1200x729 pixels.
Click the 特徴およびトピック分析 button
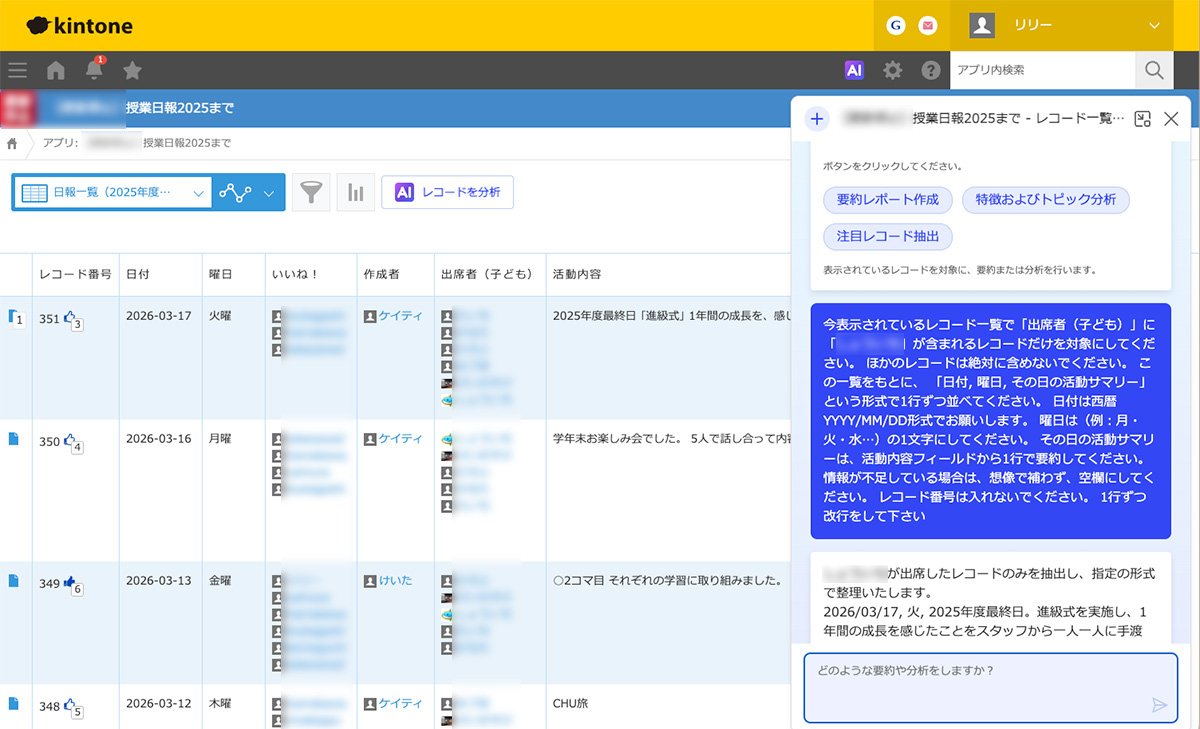point(1044,200)
